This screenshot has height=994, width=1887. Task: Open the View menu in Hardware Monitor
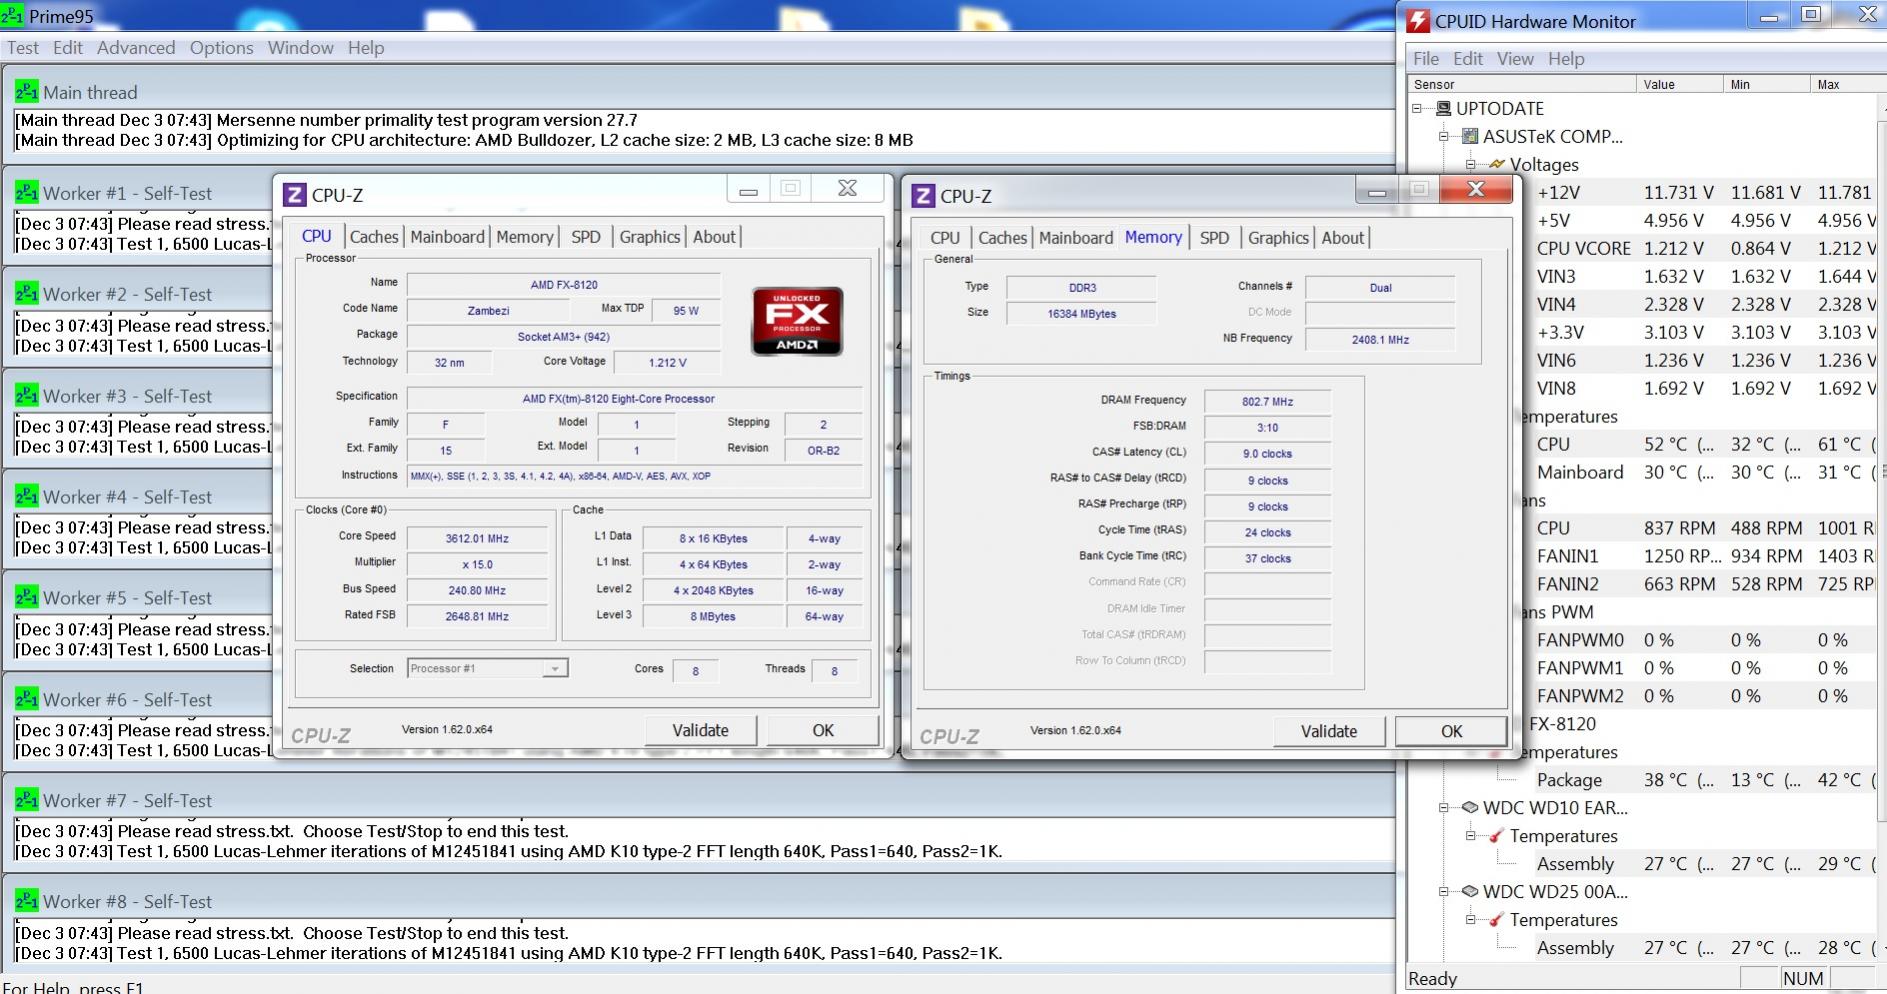pyautogui.click(x=1515, y=59)
